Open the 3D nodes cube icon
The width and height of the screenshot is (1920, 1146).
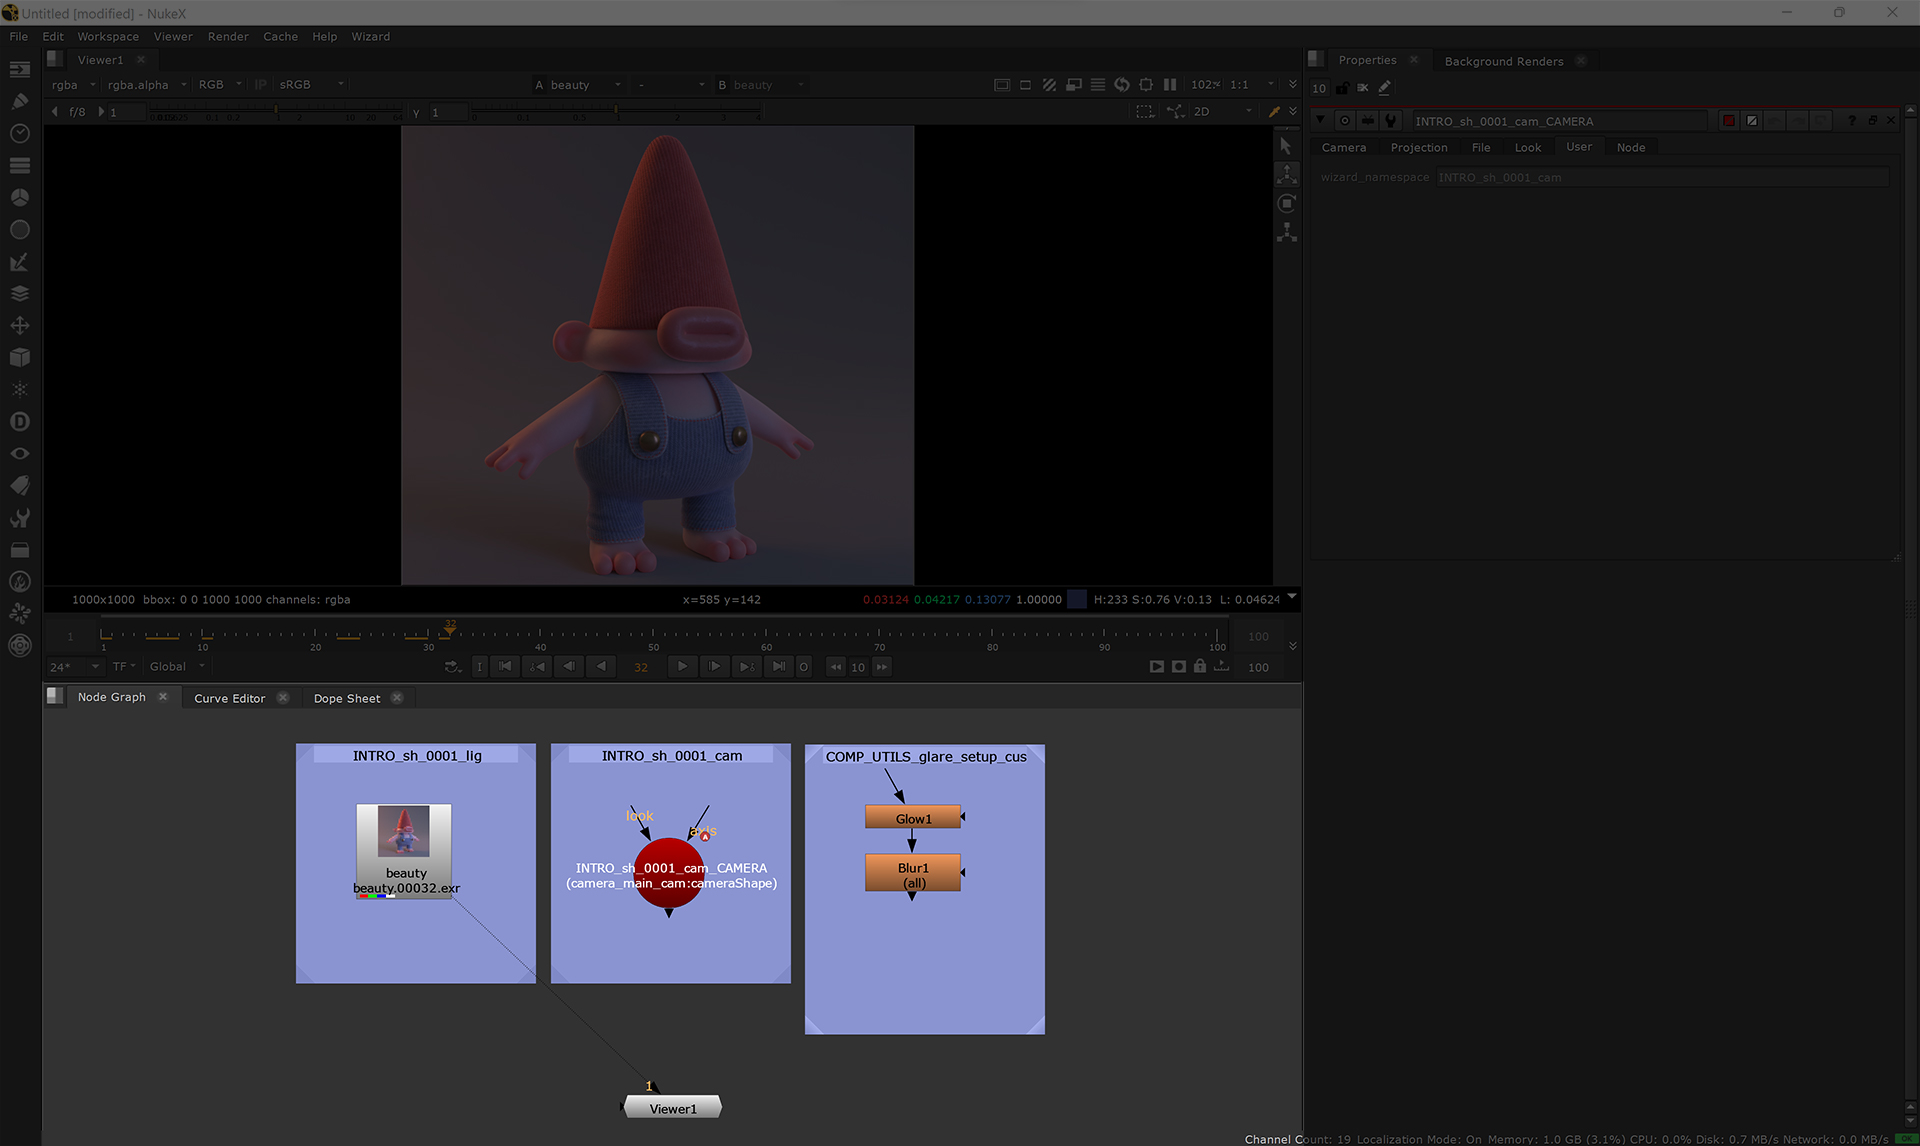click(x=19, y=357)
